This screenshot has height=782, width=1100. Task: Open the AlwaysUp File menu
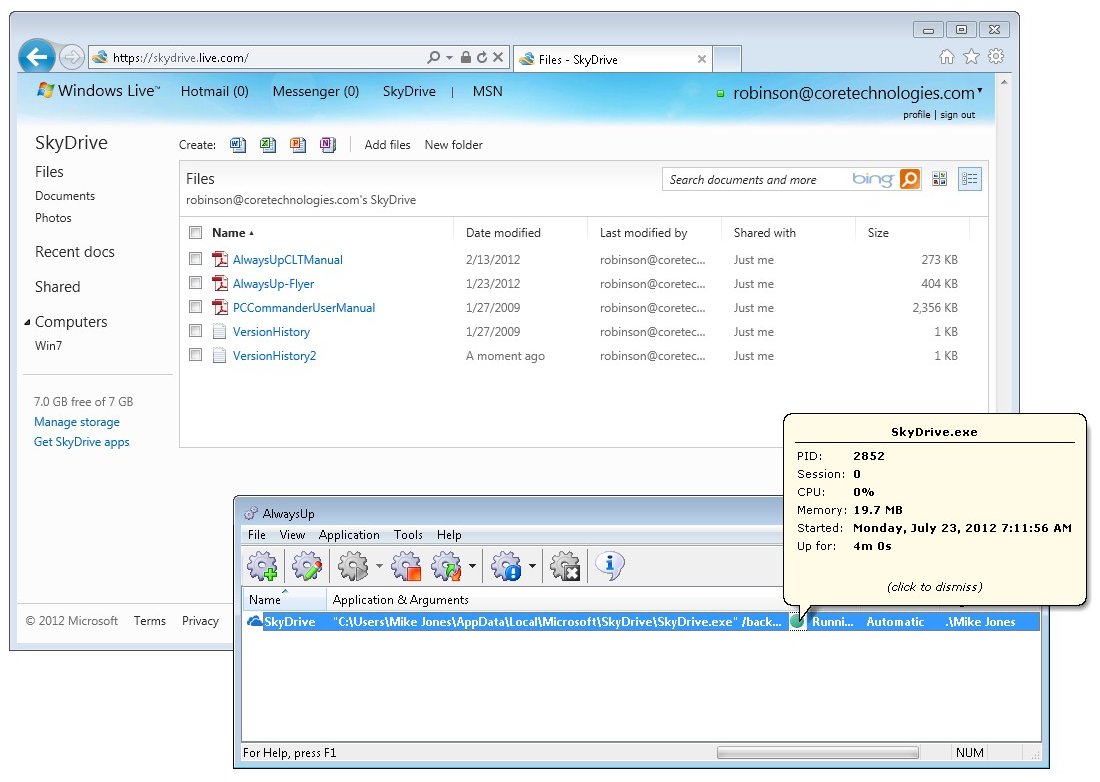[257, 534]
